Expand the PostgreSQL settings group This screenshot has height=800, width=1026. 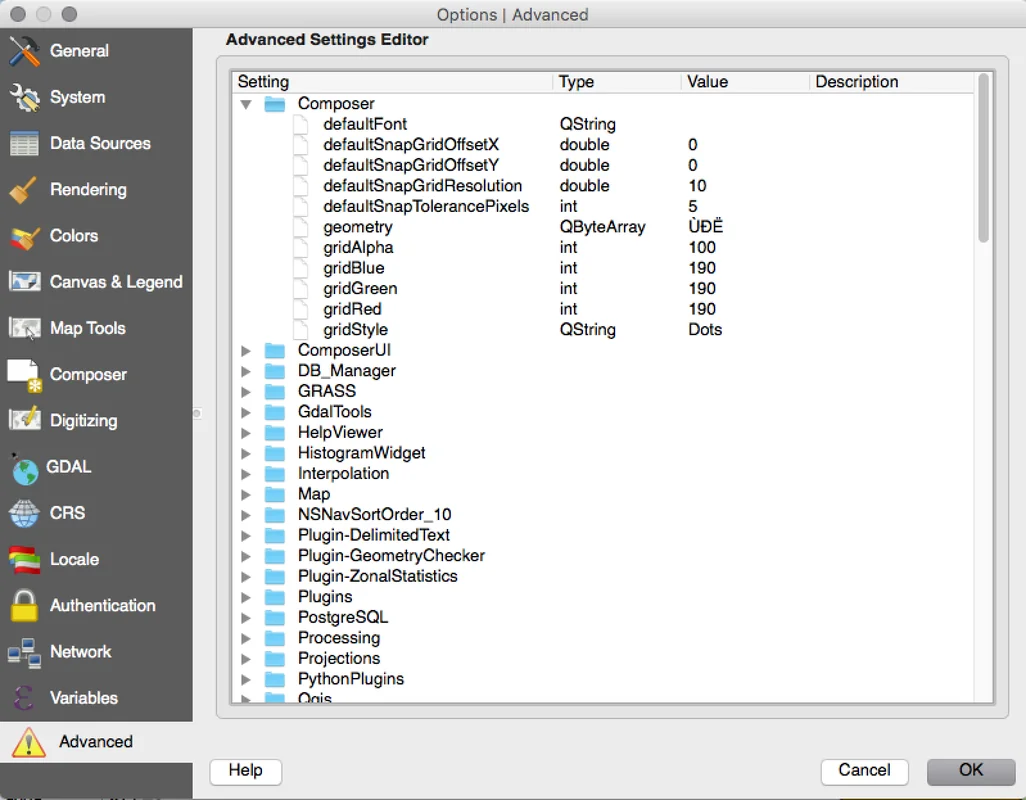point(246,617)
